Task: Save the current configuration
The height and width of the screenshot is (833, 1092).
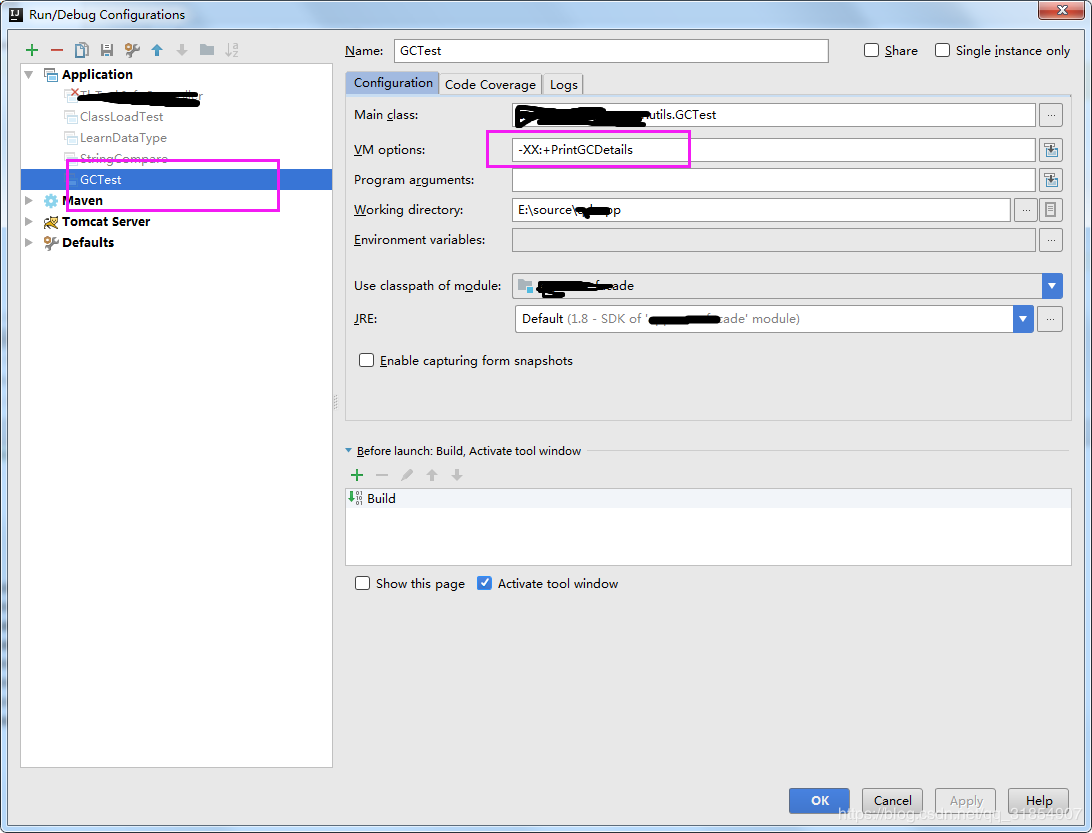Action: pyautogui.click(x=106, y=49)
